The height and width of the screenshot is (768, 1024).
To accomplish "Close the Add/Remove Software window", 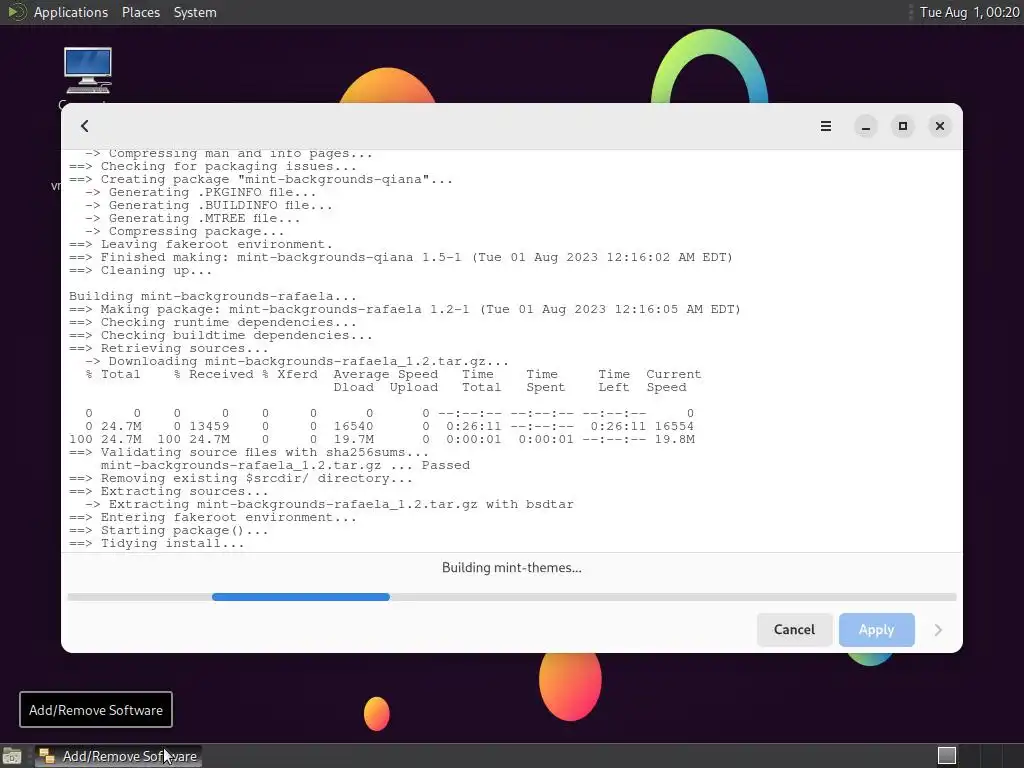I will click(x=940, y=126).
